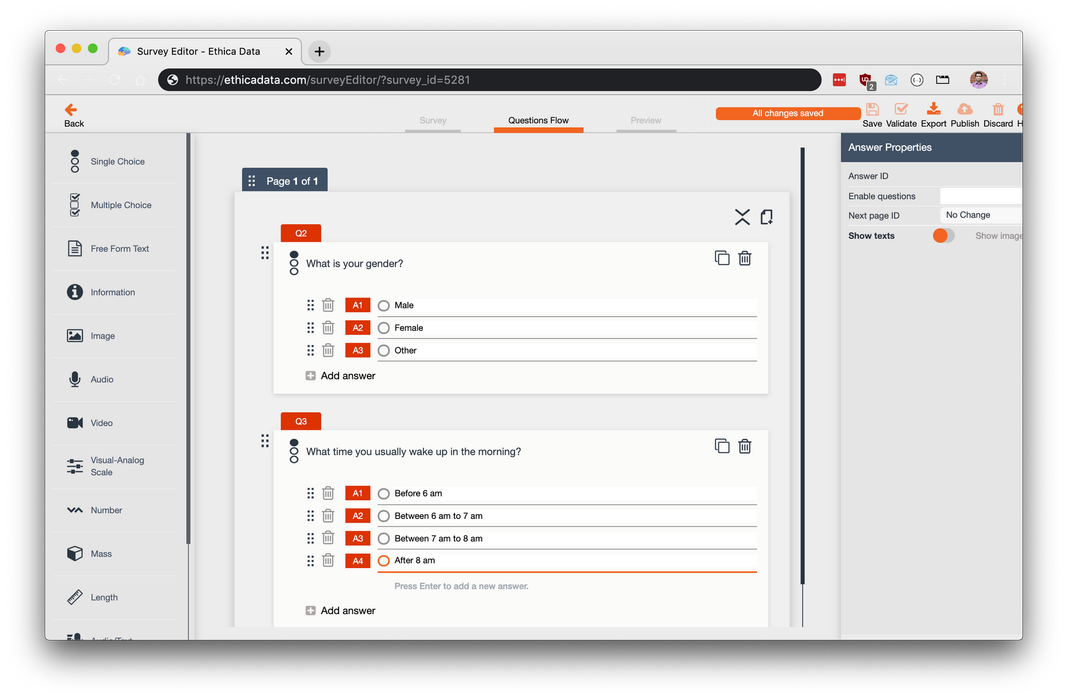The width and height of the screenshot is (1068, 700).
Task: Toggle the Show texts switch
Action: 943,236
